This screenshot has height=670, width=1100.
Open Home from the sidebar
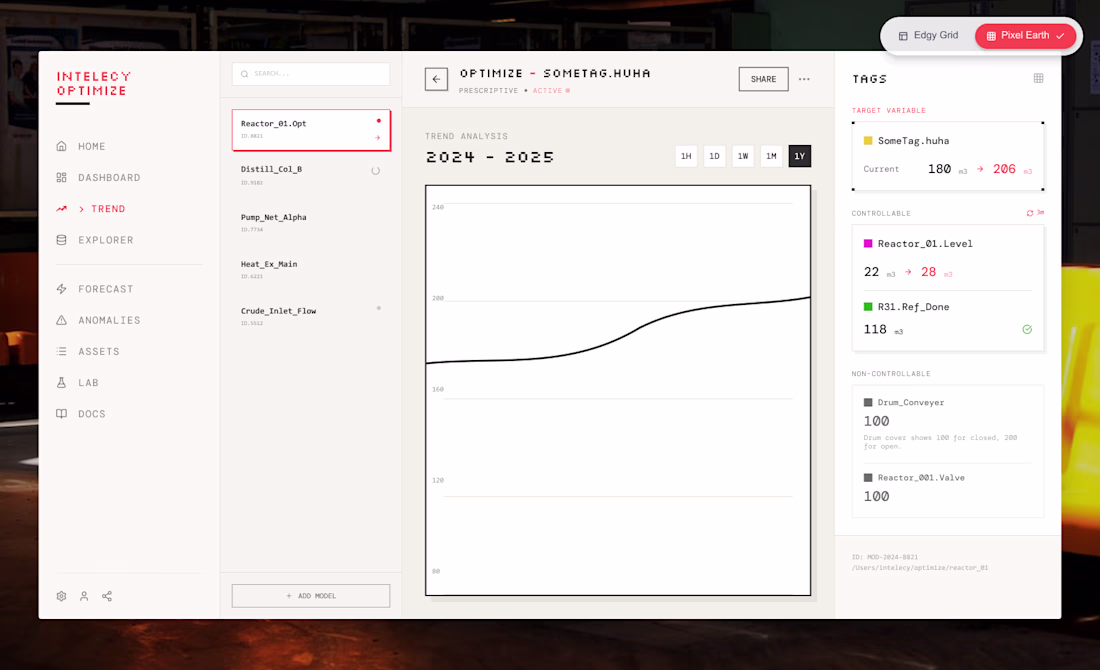[91, 147]
